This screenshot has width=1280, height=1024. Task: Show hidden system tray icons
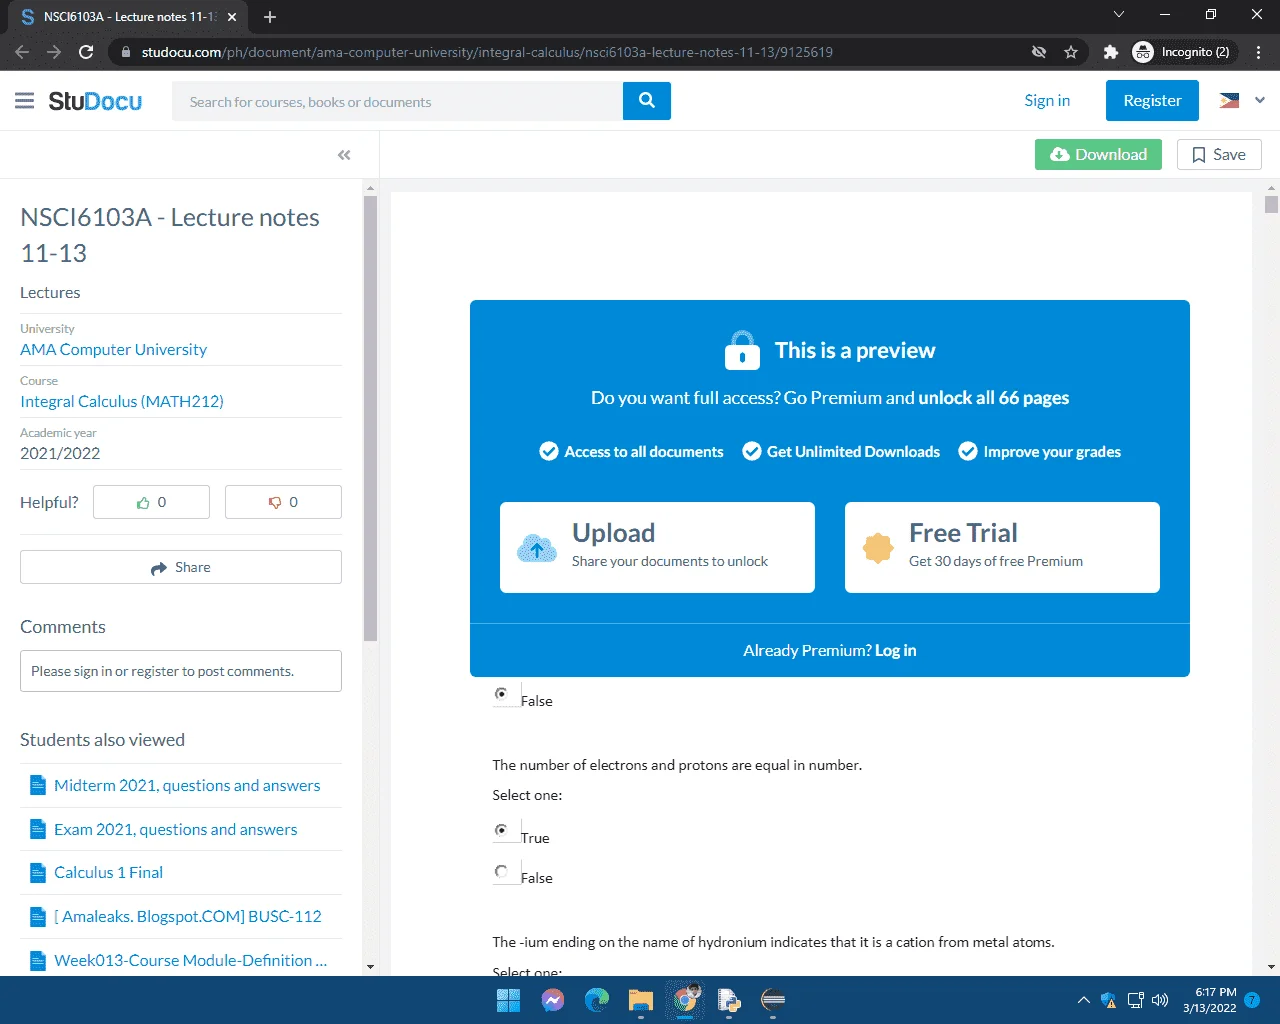[x=1083, y=1000]
